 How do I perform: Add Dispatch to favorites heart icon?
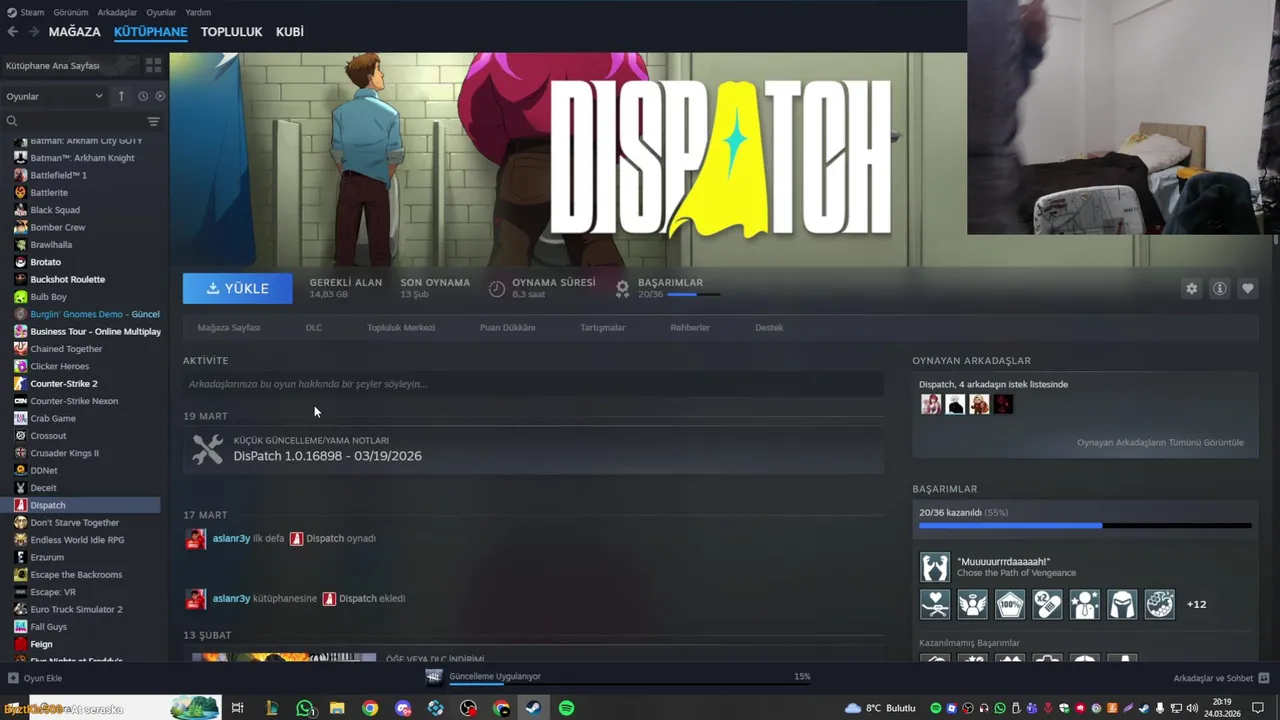click(x=1247, y=288)
